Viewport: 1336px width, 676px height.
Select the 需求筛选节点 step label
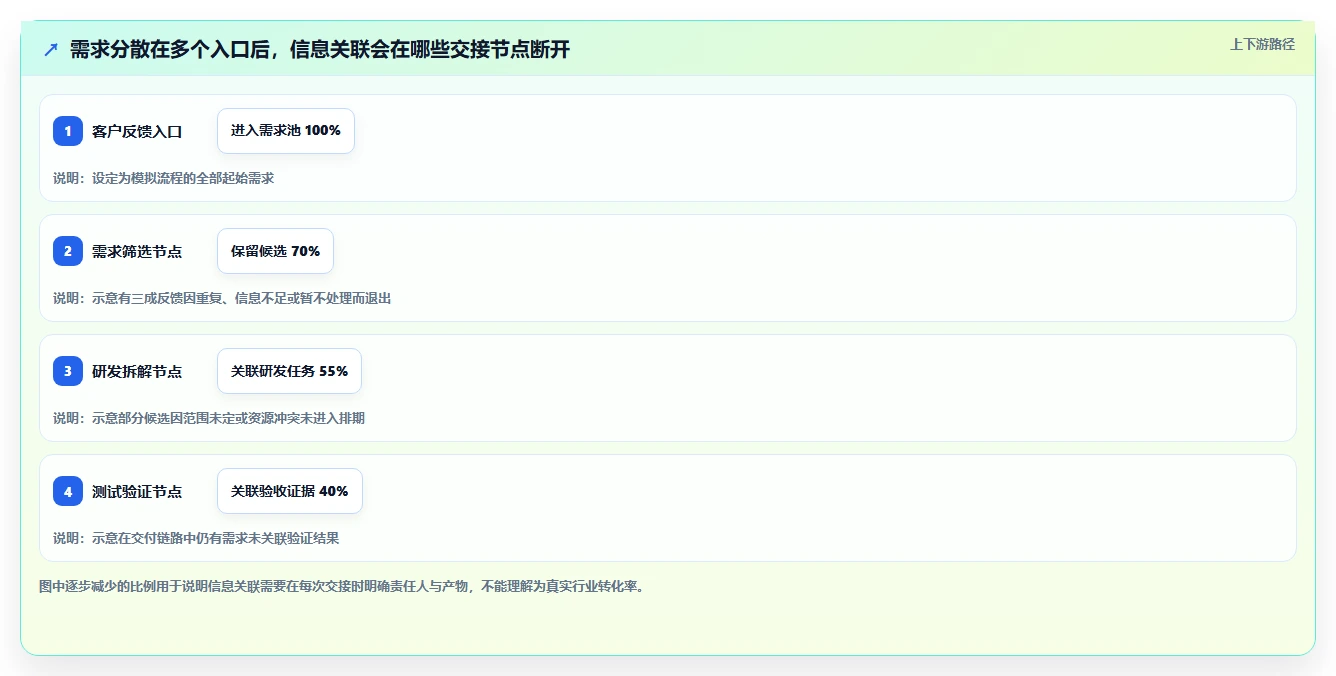pyautogui.click(x=137, y=251)
